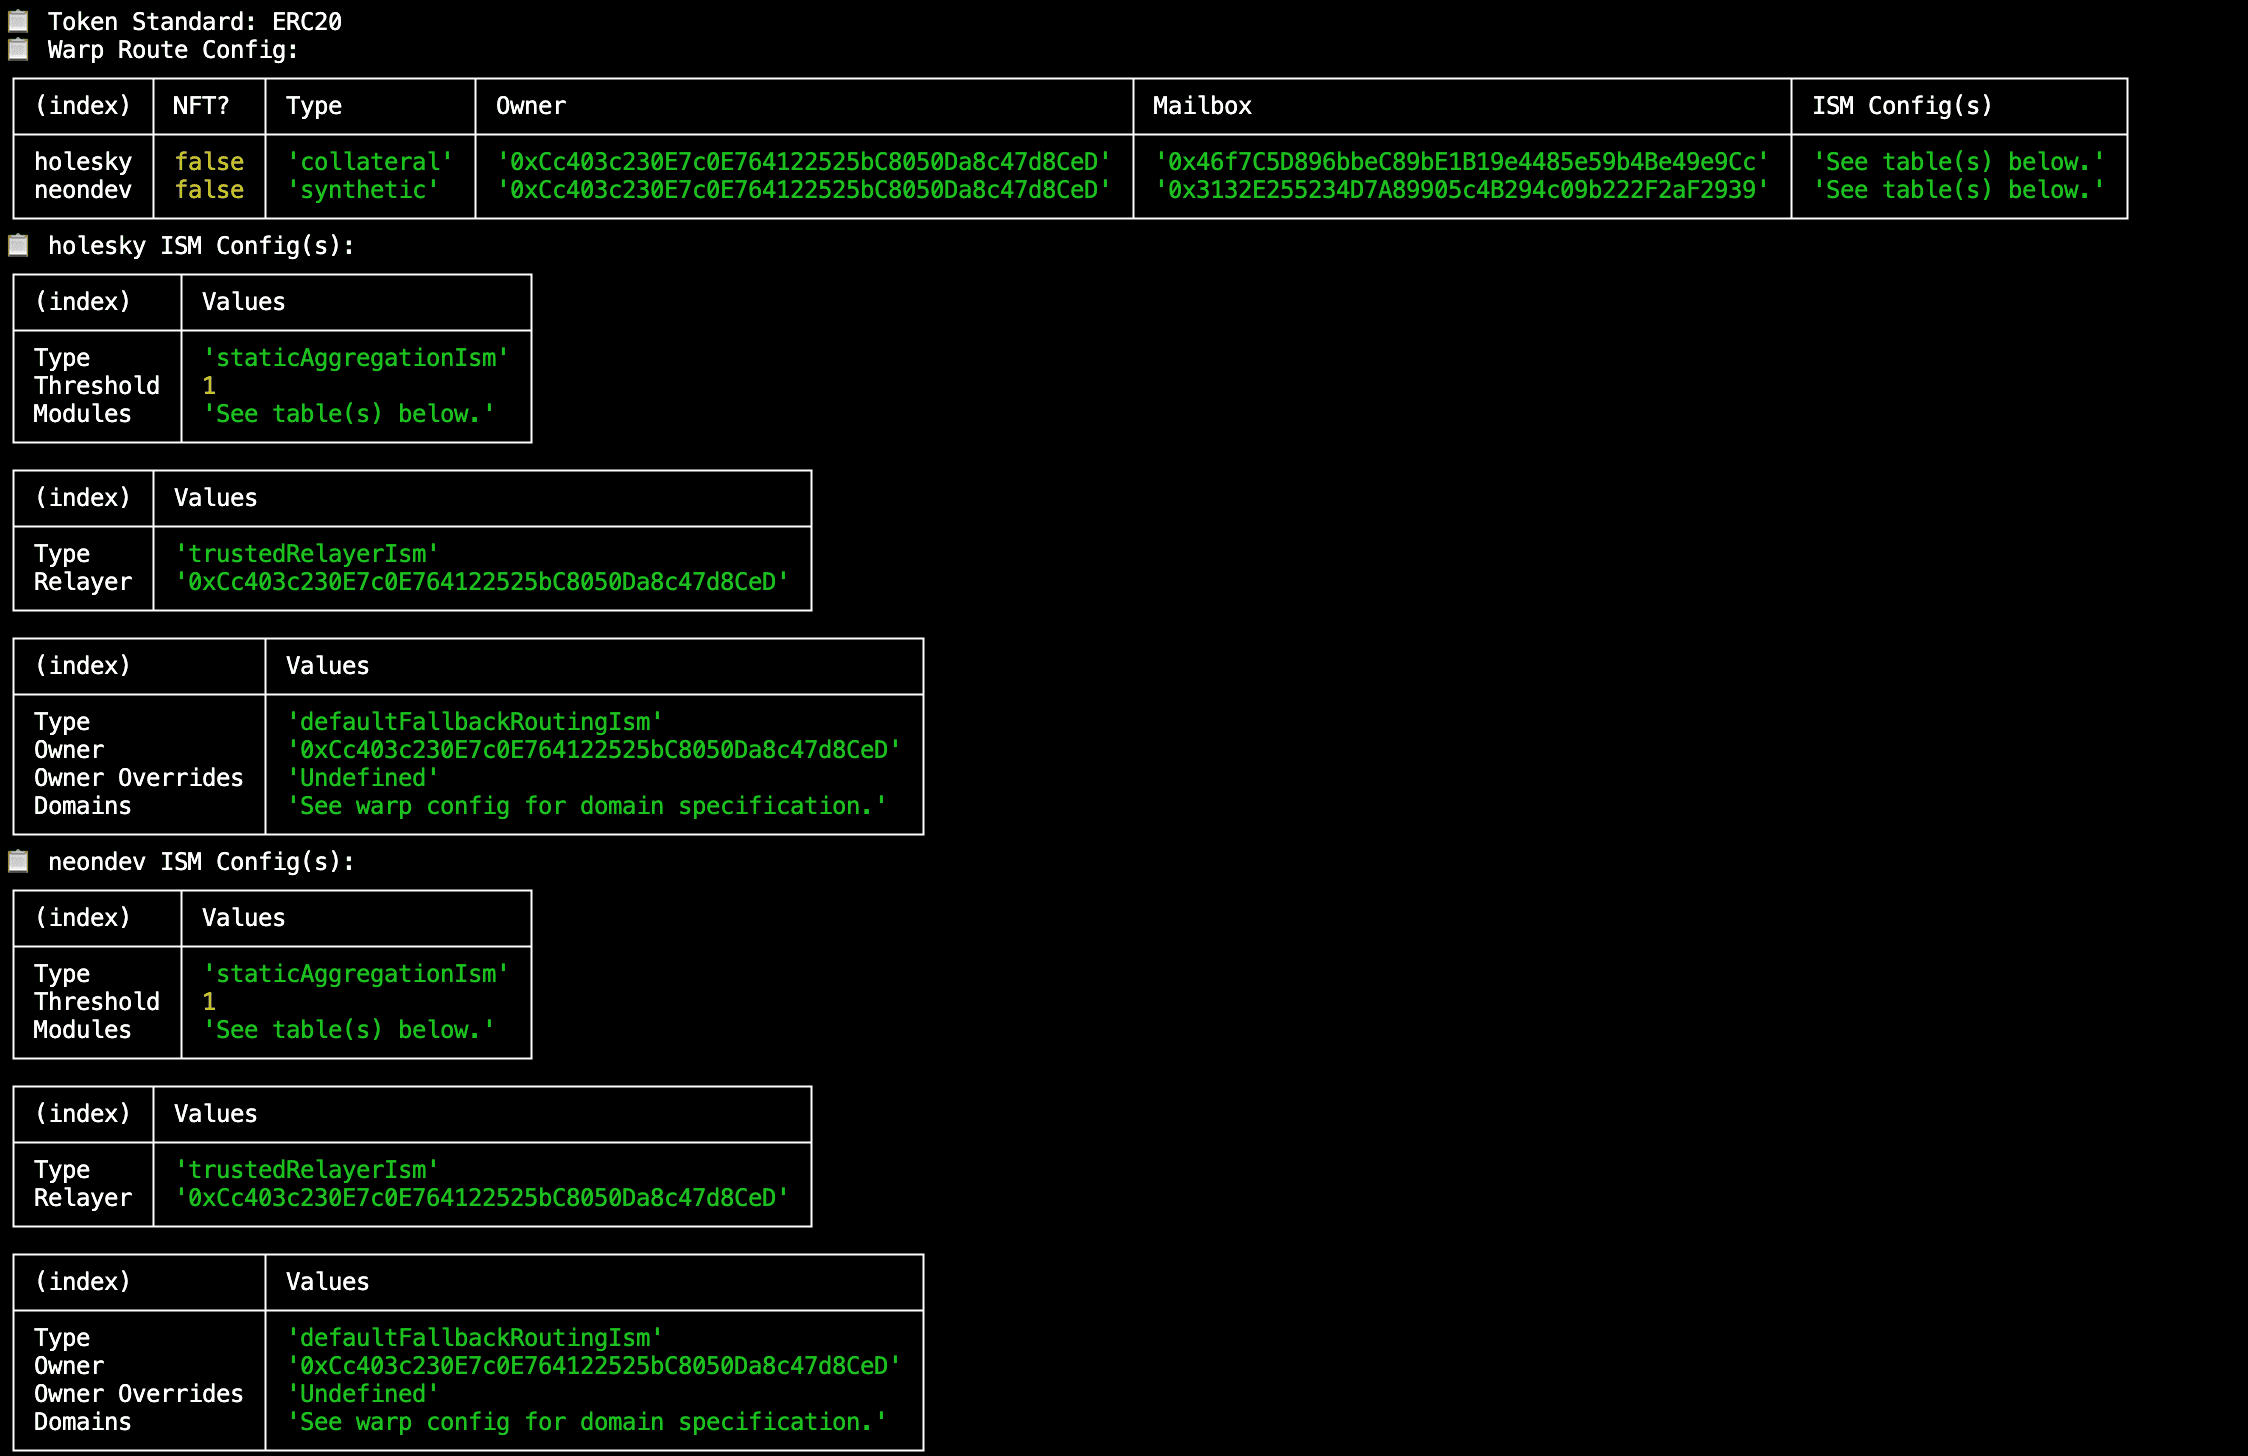Click 'defaultFallbackRoutingIsm' in the neondev section

(x=475, y=1338)
